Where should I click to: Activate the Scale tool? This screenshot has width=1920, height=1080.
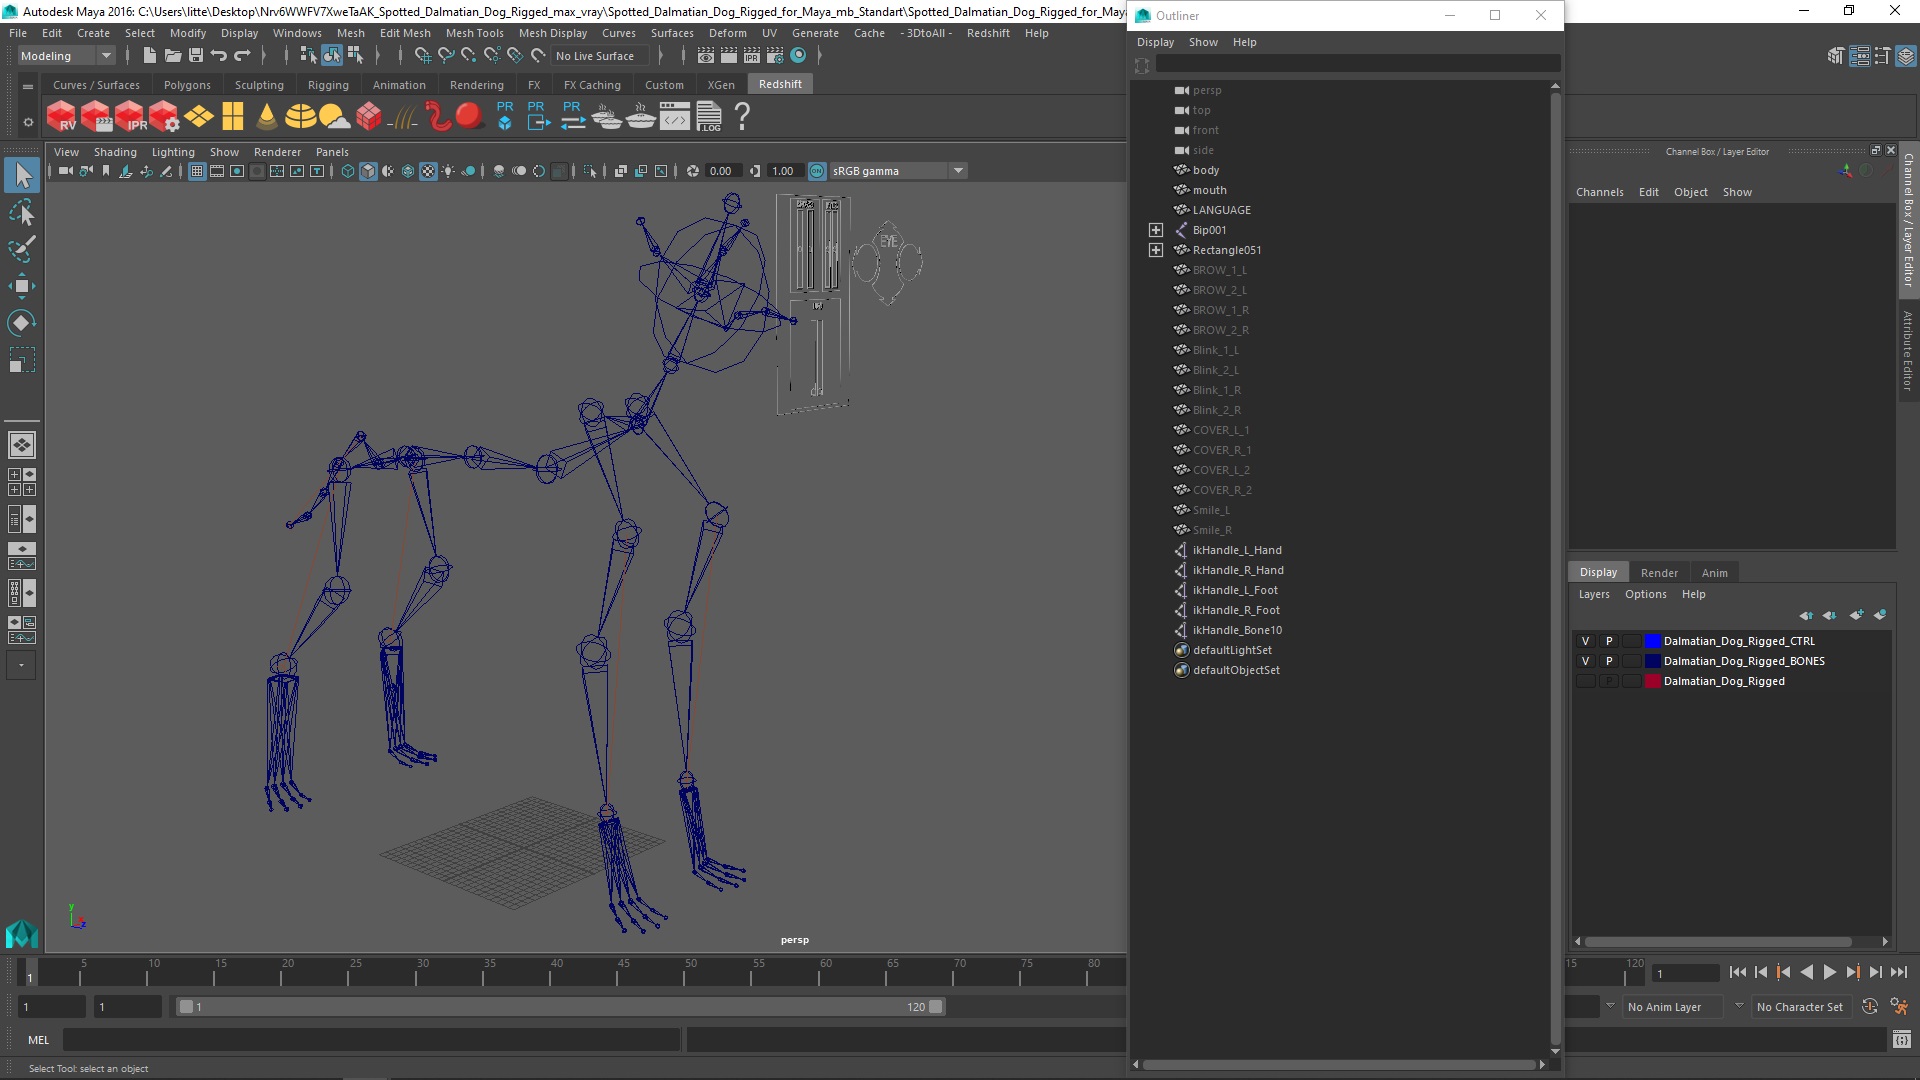(x=22, y=359)
